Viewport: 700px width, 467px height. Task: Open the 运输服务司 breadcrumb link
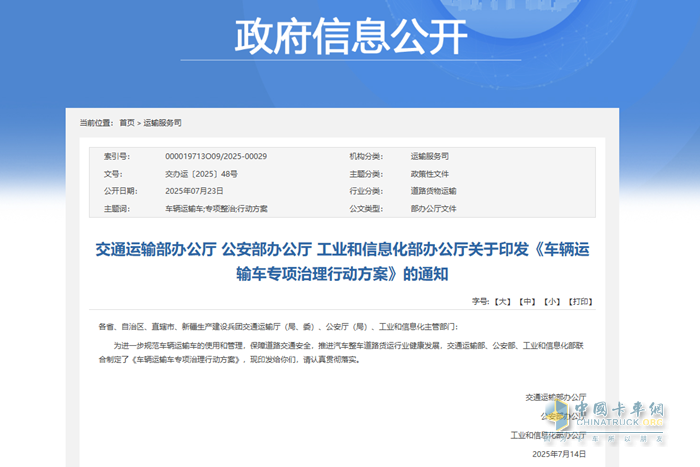point(162,123)
